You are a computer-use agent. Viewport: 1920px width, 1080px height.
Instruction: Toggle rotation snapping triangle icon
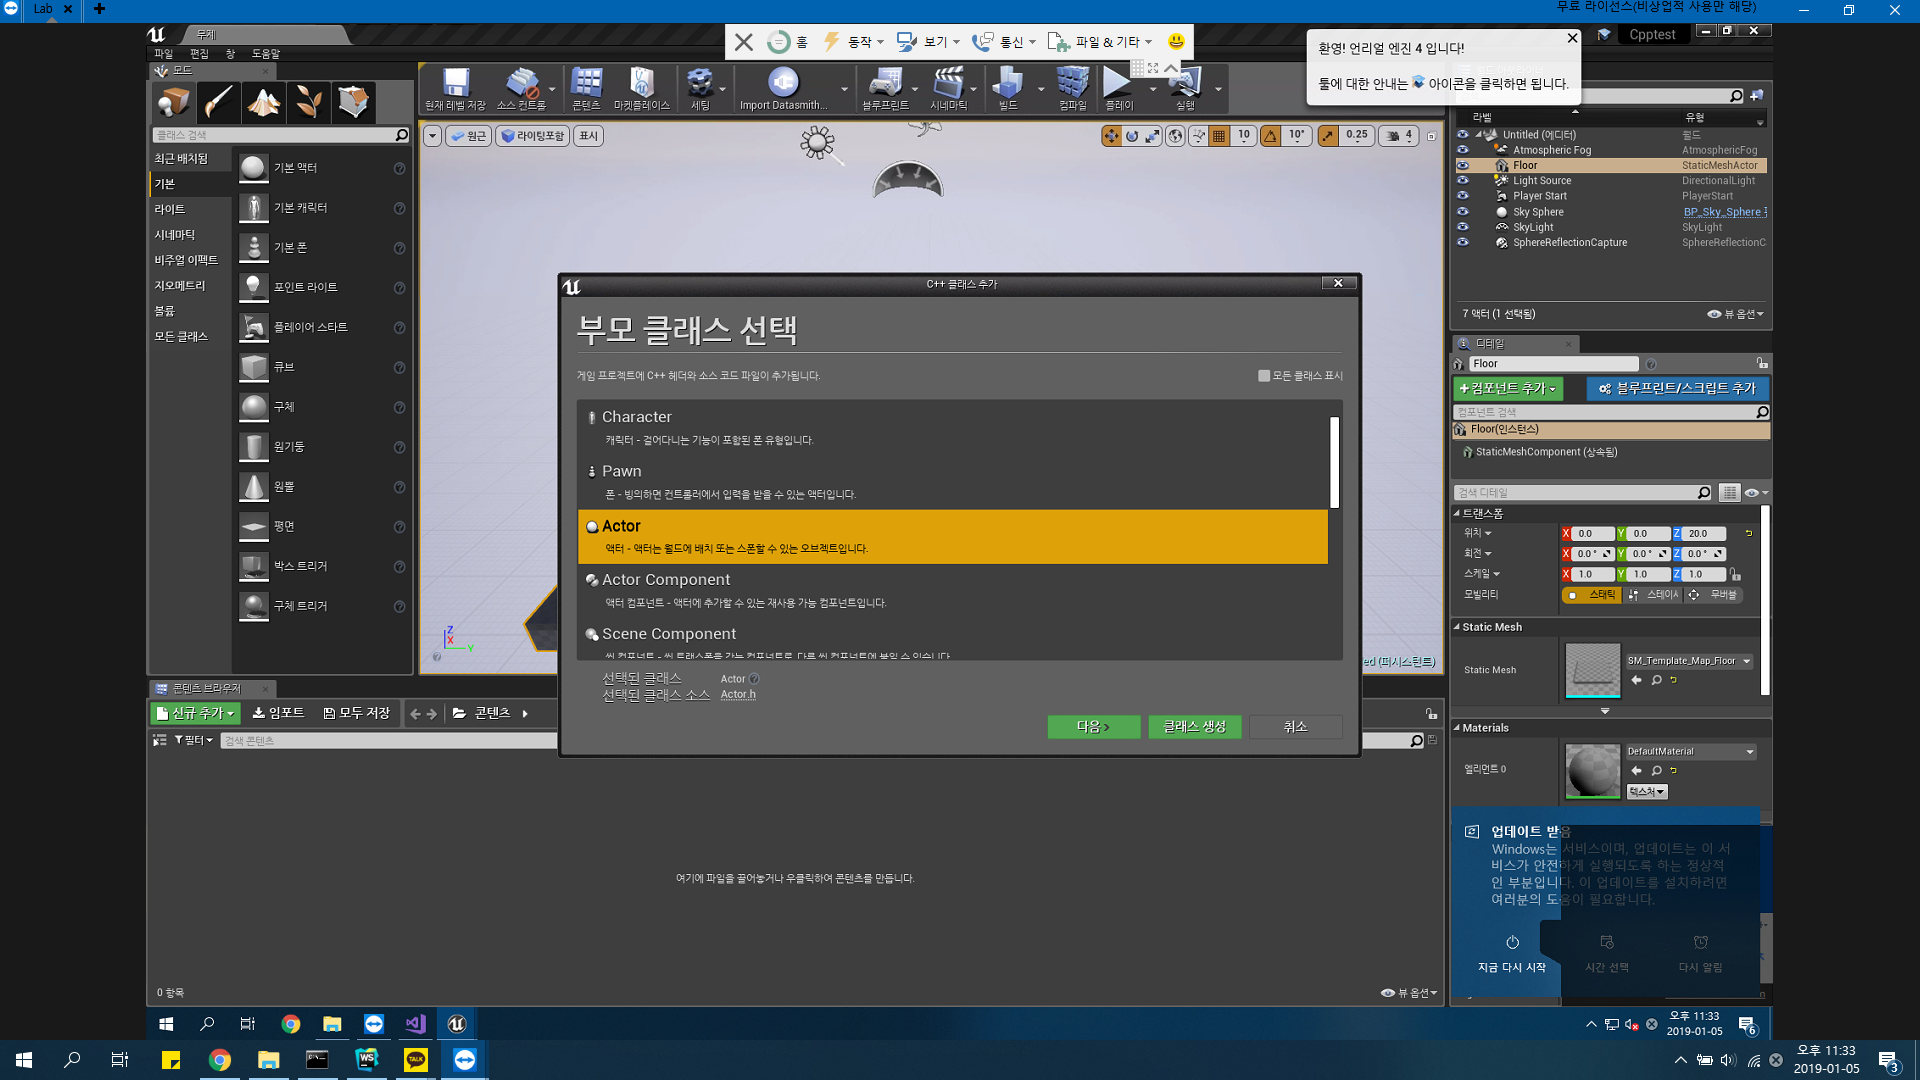(x=1270, y=136)
